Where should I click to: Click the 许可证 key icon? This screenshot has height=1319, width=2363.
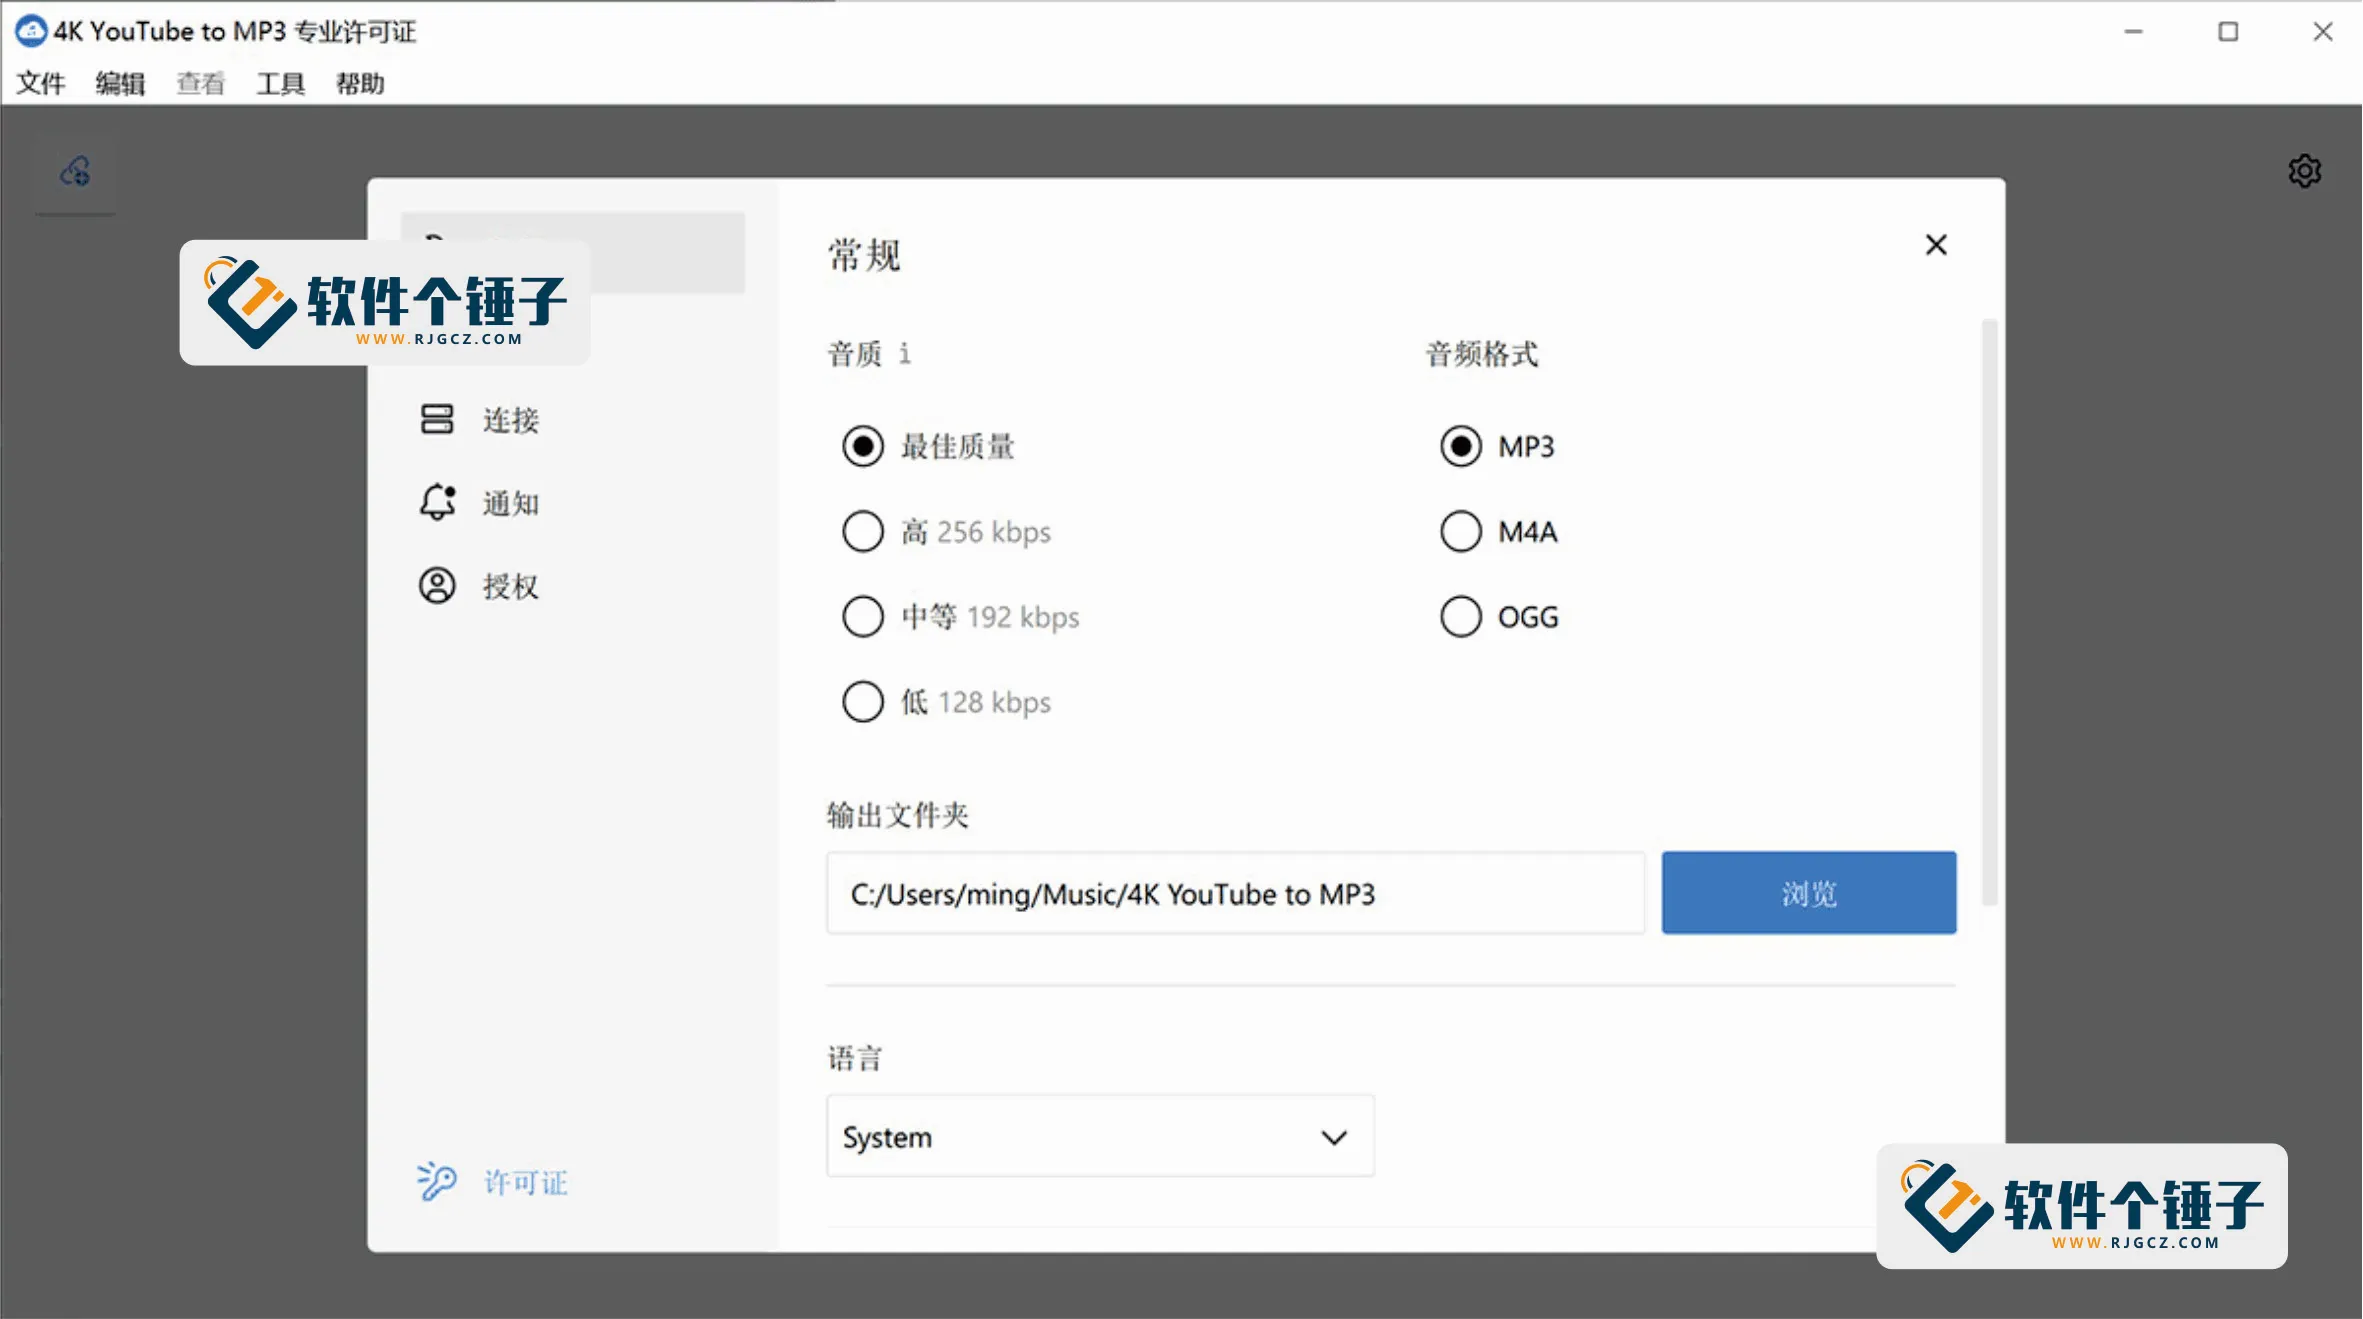(x=437, y=1181)
